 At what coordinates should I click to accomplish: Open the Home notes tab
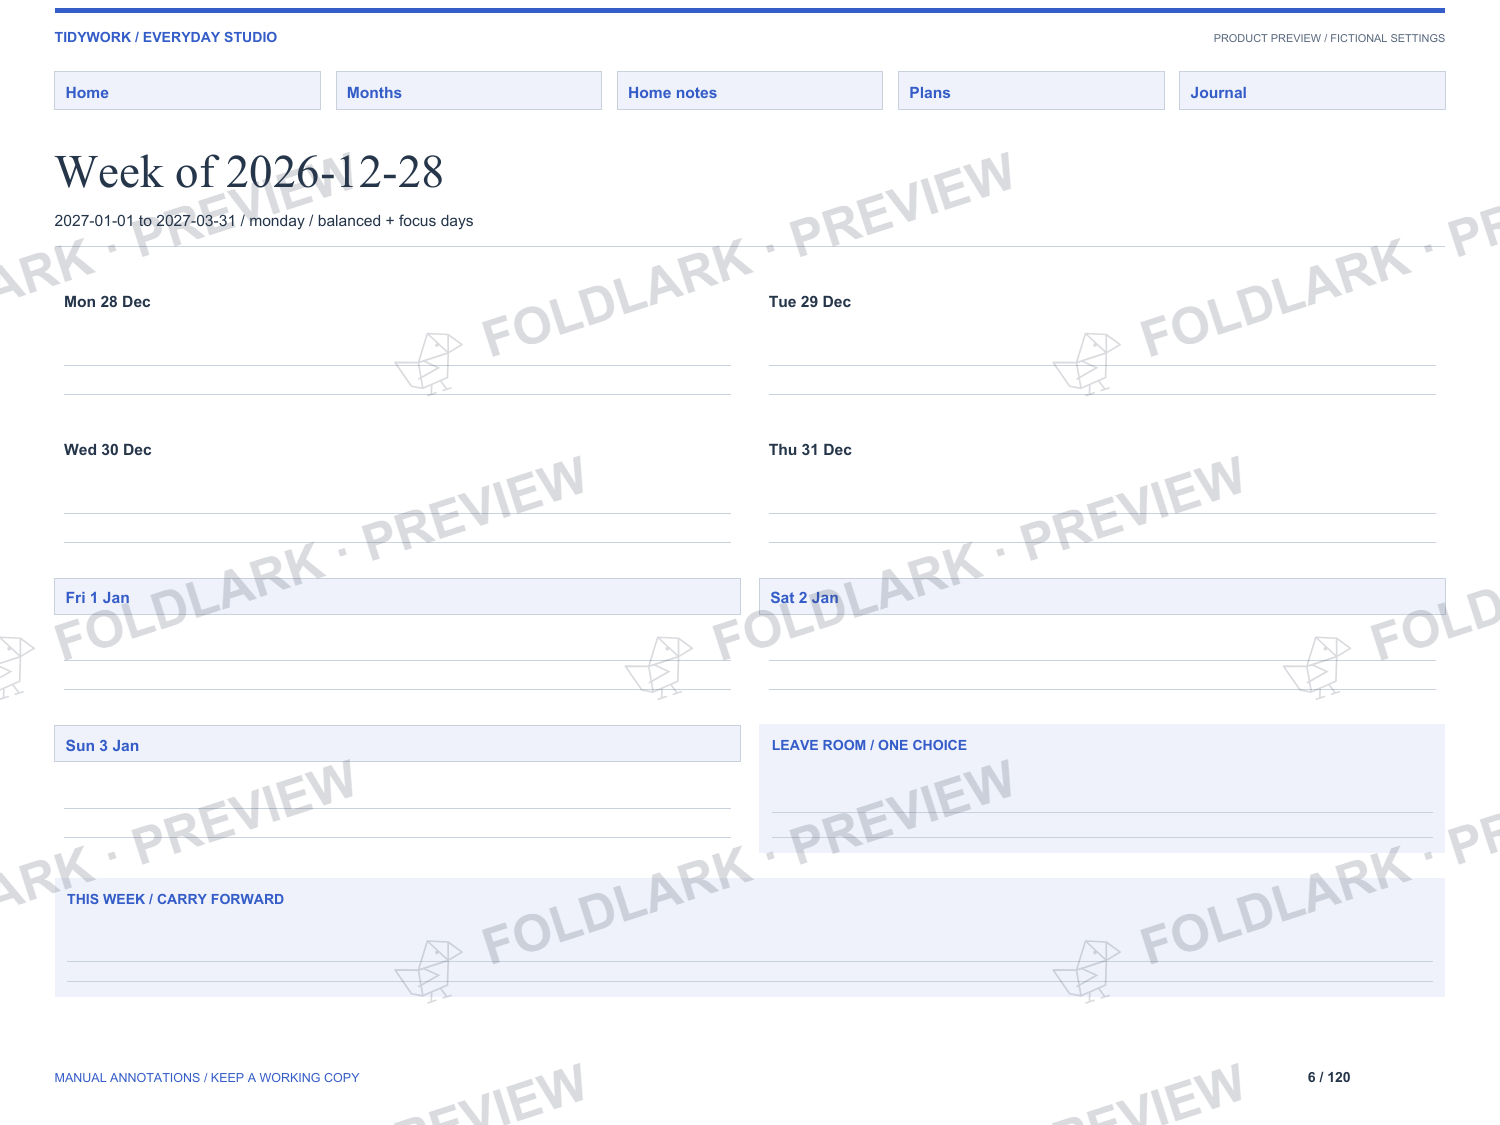750,91
